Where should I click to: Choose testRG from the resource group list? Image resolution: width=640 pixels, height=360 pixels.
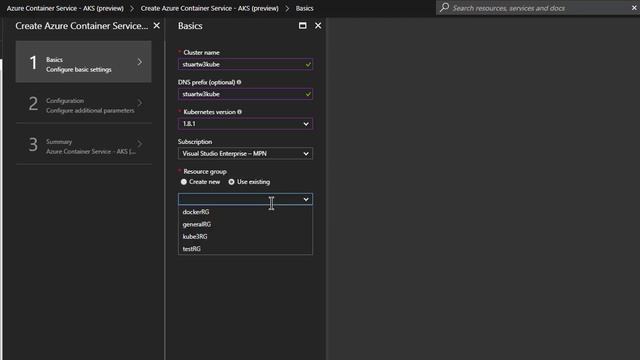click(x=245, y=249)
